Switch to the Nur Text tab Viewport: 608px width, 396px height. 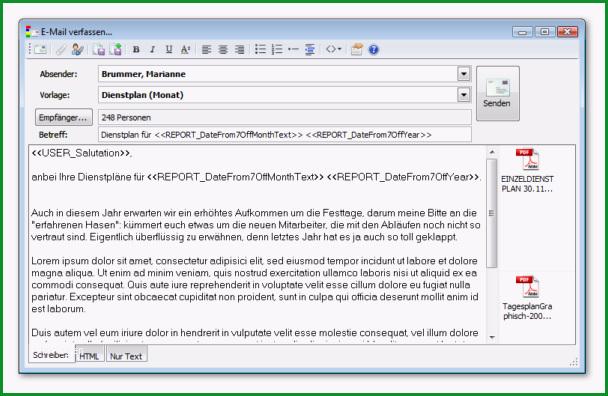126,356
